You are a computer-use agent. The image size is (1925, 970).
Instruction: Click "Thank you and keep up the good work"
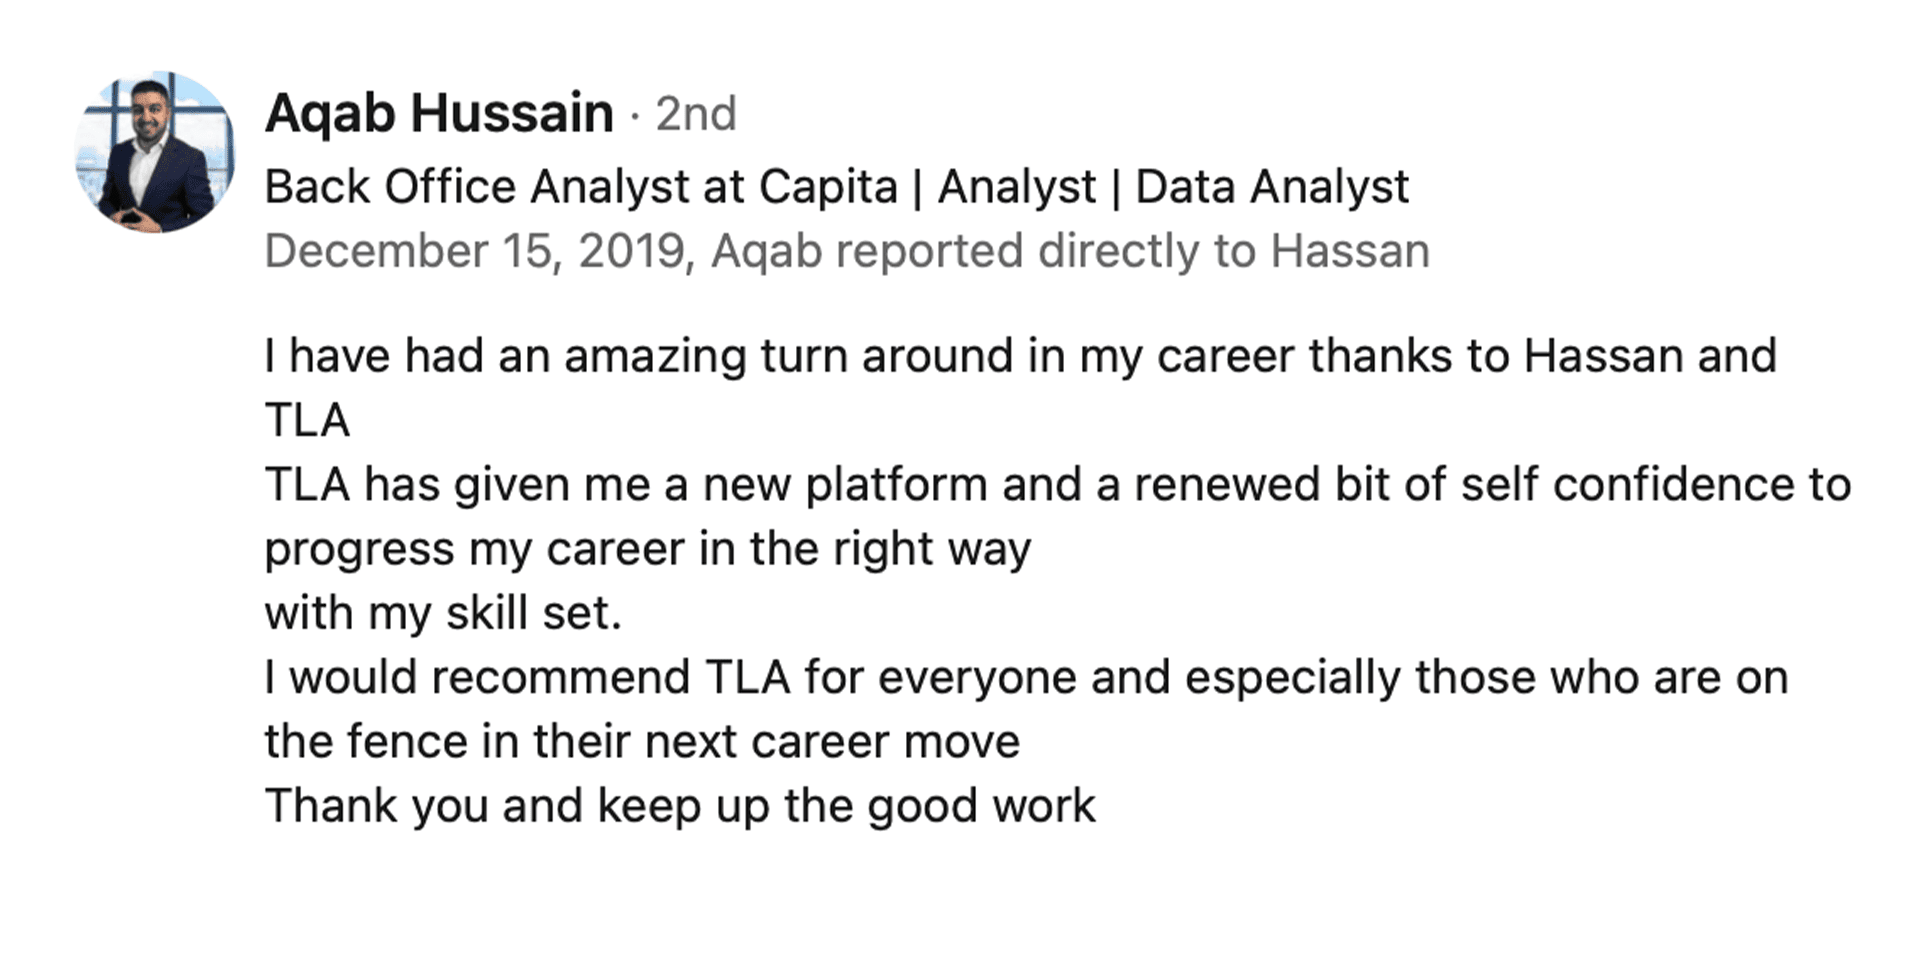tap(680, 807)
